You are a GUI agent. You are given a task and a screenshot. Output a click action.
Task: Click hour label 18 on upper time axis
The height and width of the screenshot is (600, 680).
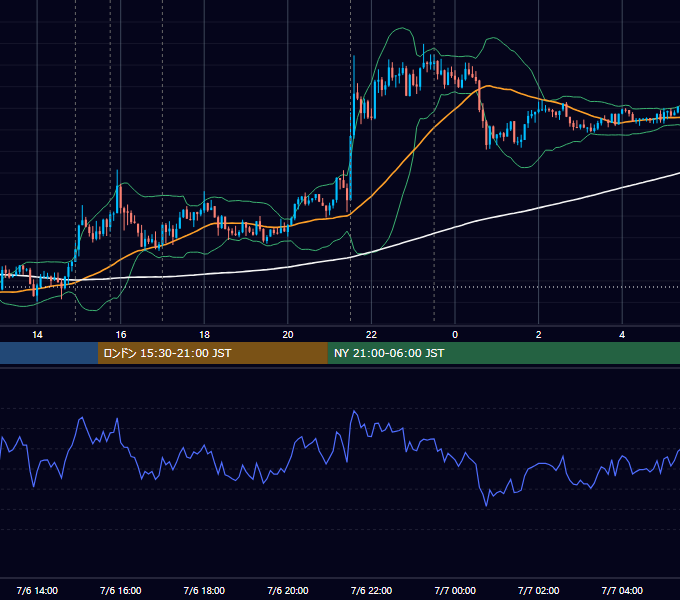[x=204, y=335]
